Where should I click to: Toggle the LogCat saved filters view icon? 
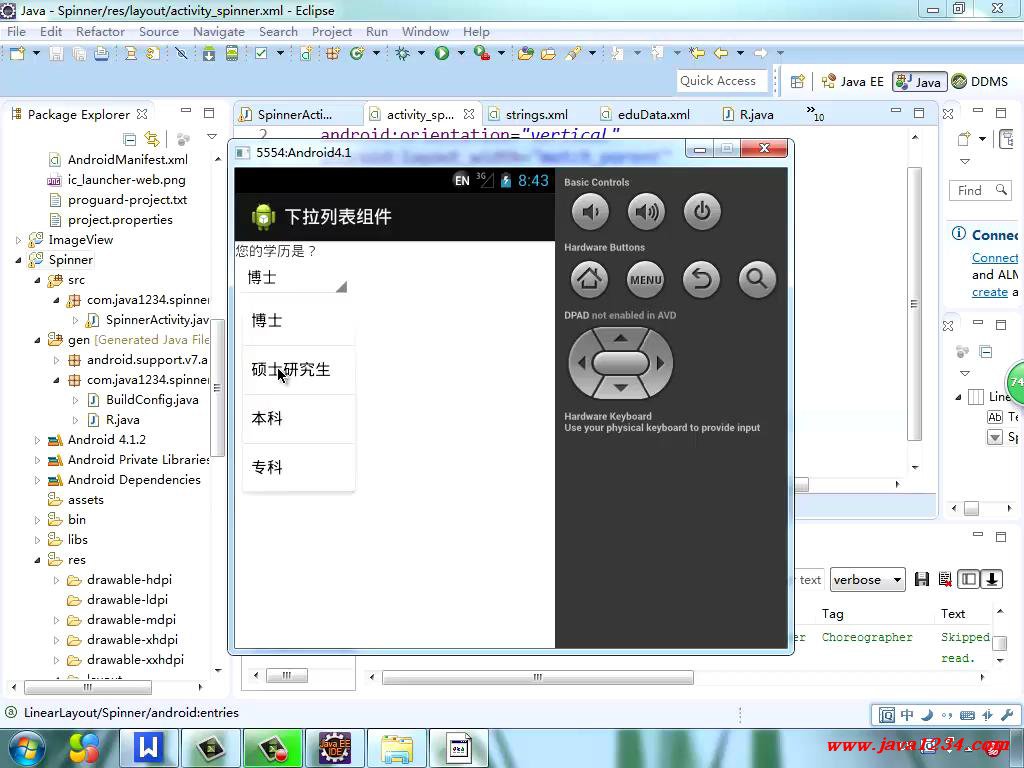969,579
